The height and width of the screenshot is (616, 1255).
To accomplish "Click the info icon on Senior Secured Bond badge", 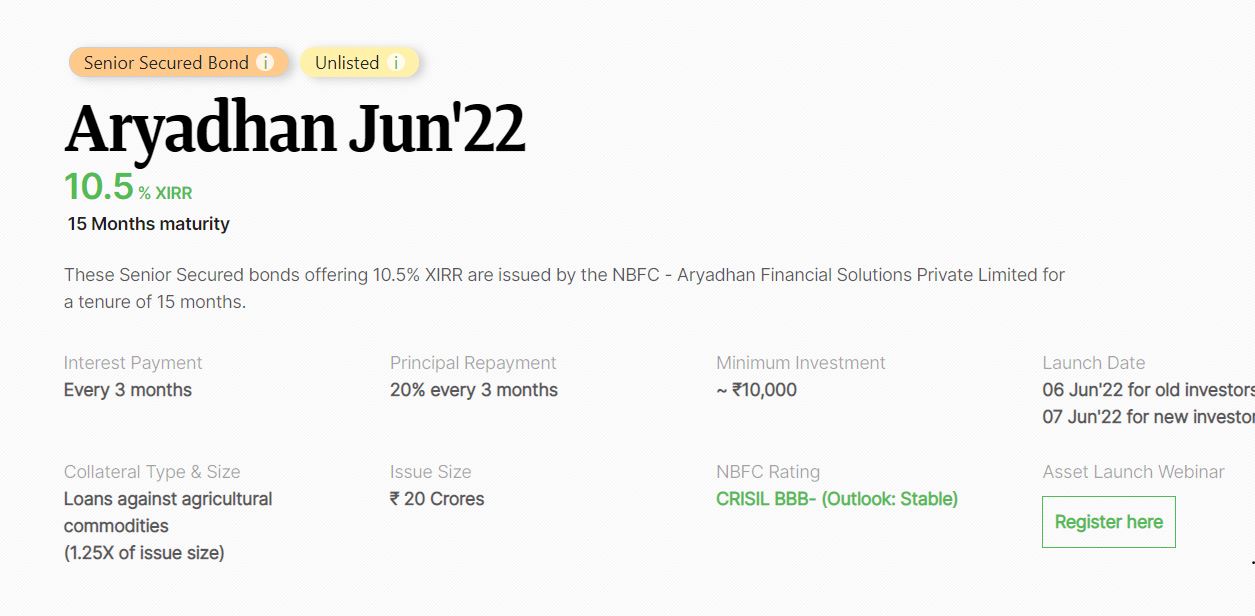I will pos(265,62).
